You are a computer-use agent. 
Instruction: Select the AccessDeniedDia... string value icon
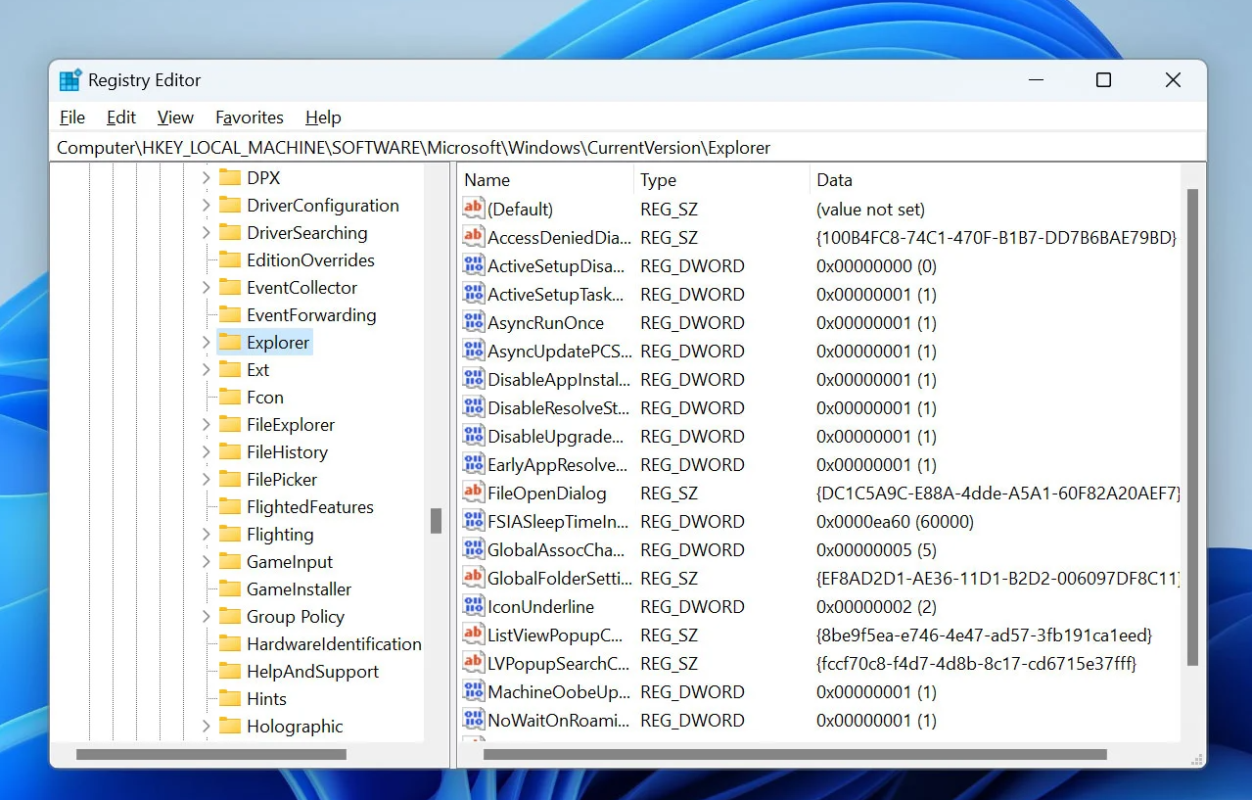click(x=473, y=237)
